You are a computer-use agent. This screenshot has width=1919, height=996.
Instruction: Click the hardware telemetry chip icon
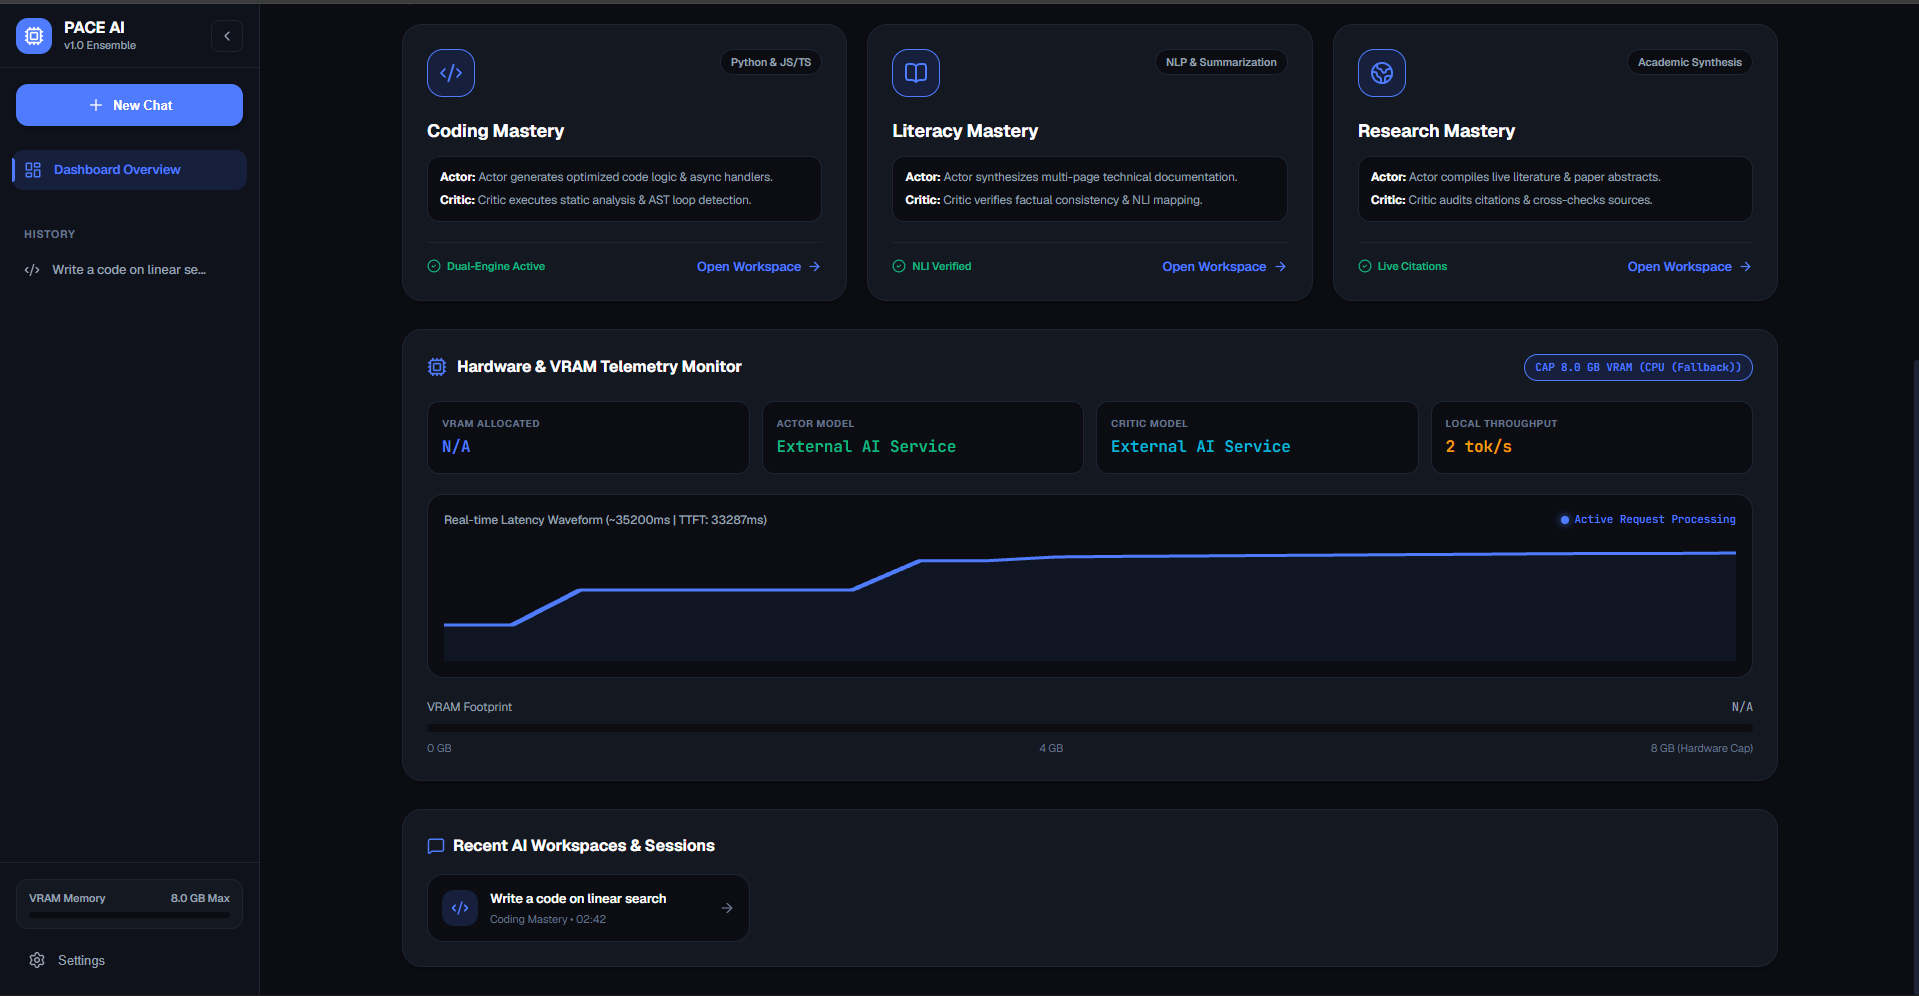pyautogui.click(x=437, y=367)
